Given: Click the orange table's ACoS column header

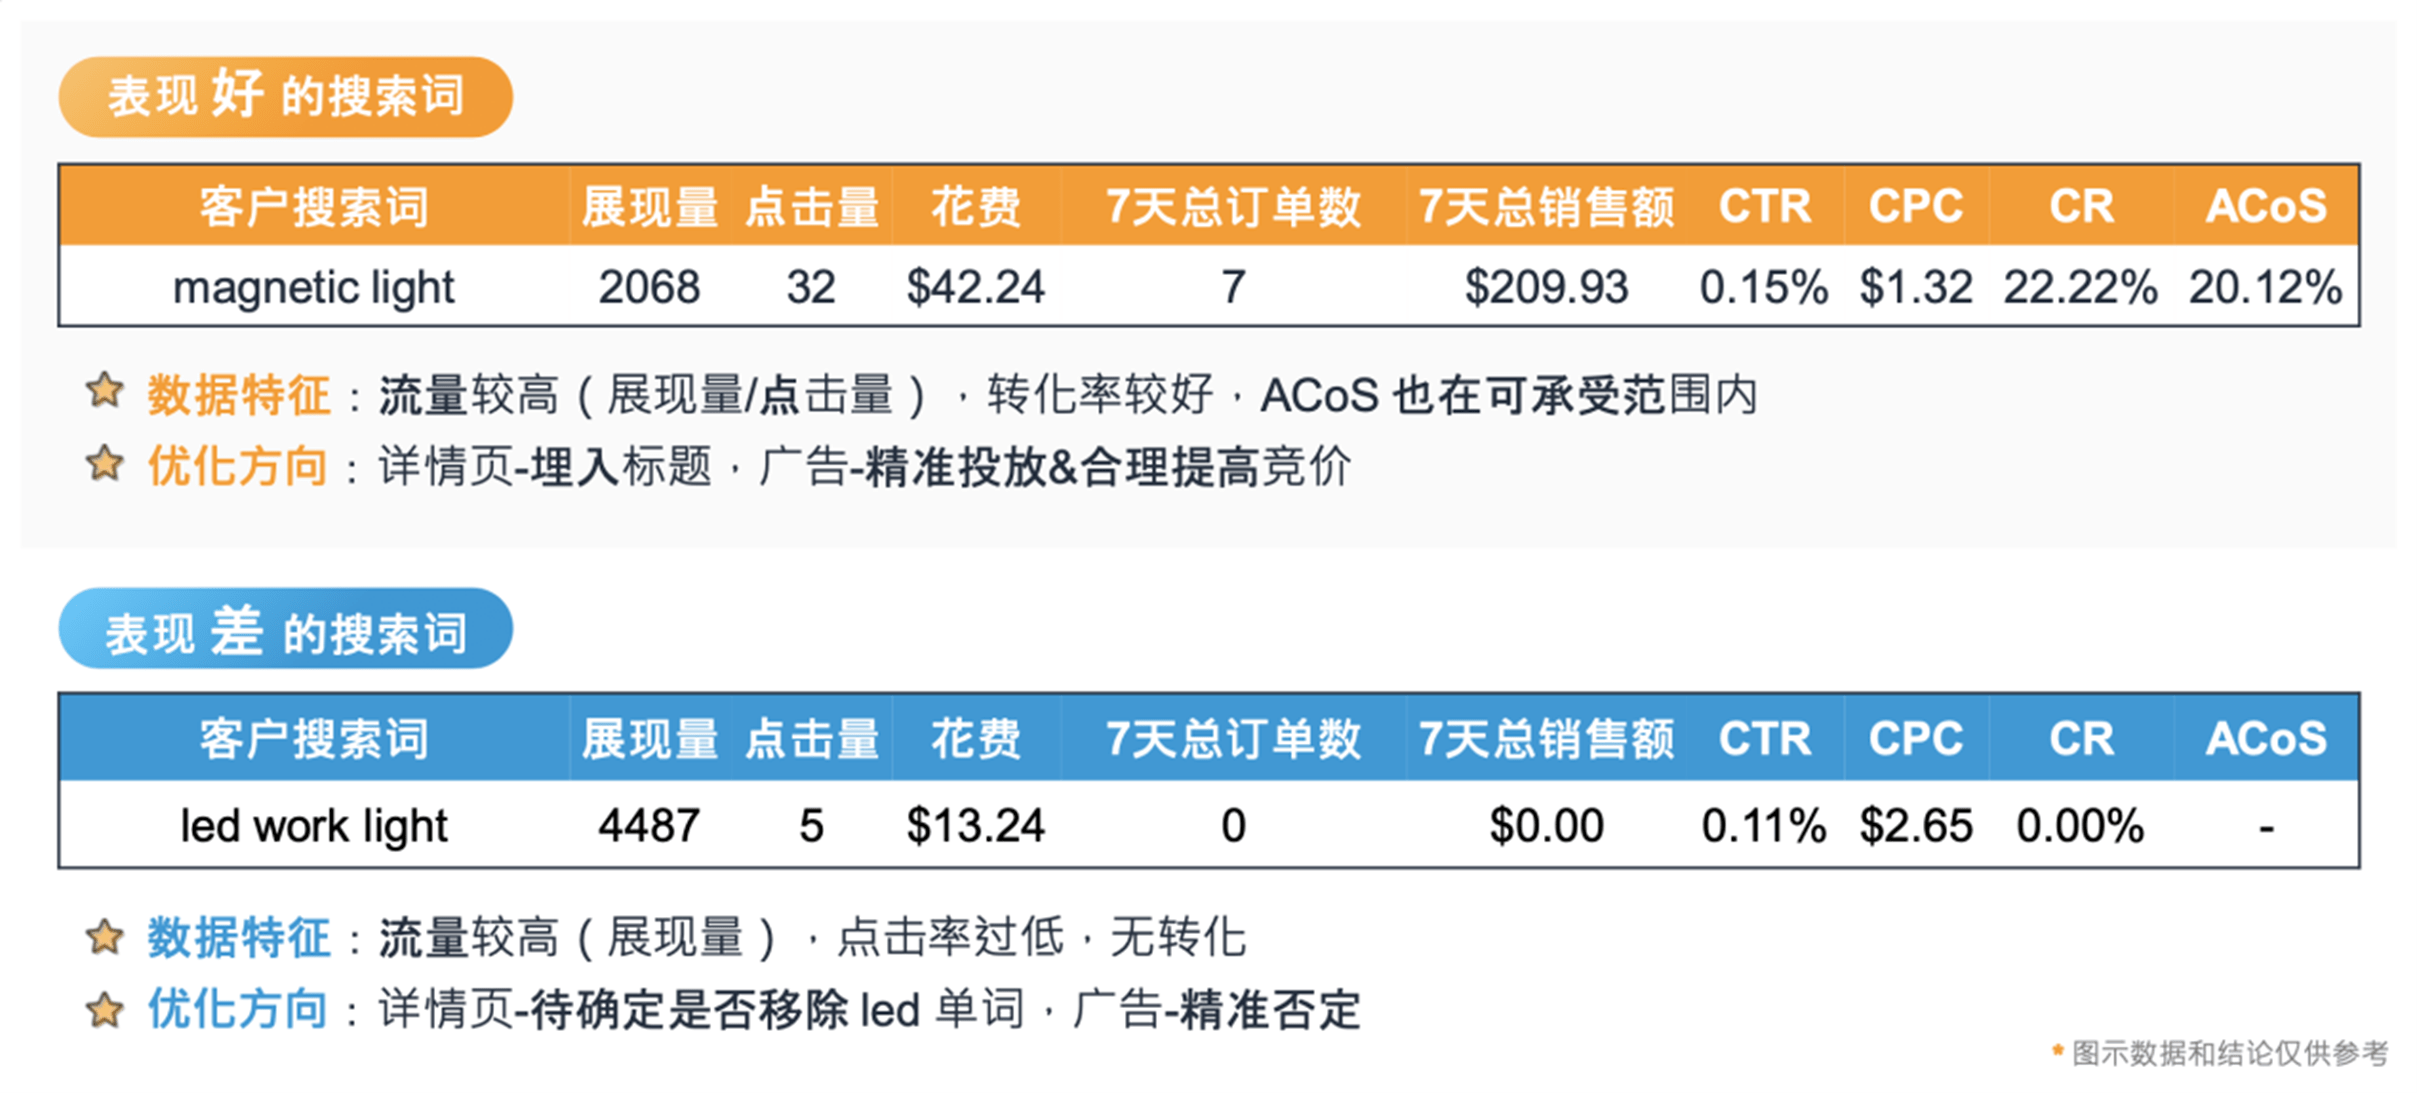Looking at the screenshot, I should [2266, 207].
